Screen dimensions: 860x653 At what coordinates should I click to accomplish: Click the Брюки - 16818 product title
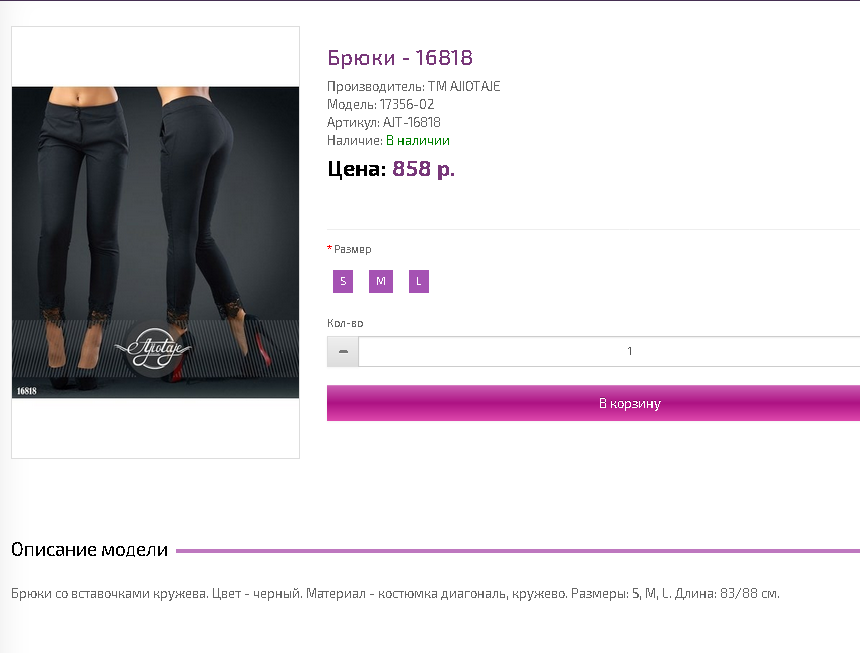pos(400,58)
